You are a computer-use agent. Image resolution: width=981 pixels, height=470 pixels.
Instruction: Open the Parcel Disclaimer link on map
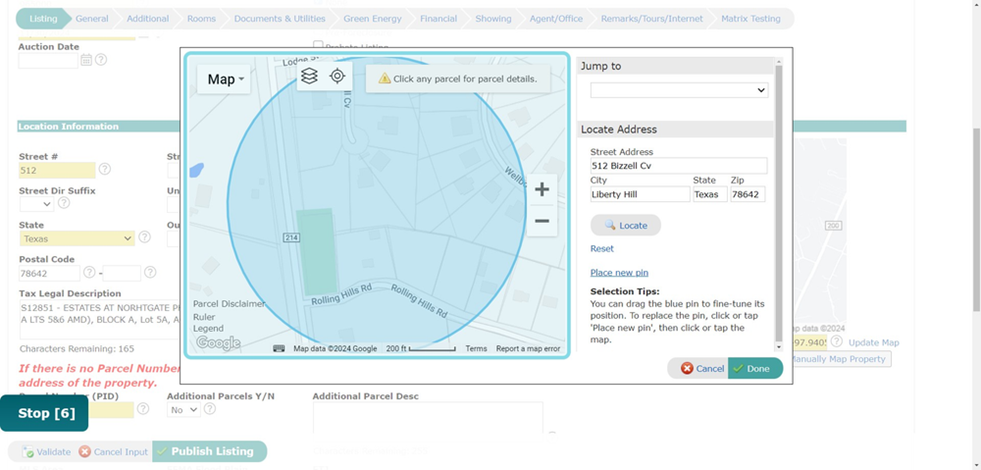click(229, 304)
